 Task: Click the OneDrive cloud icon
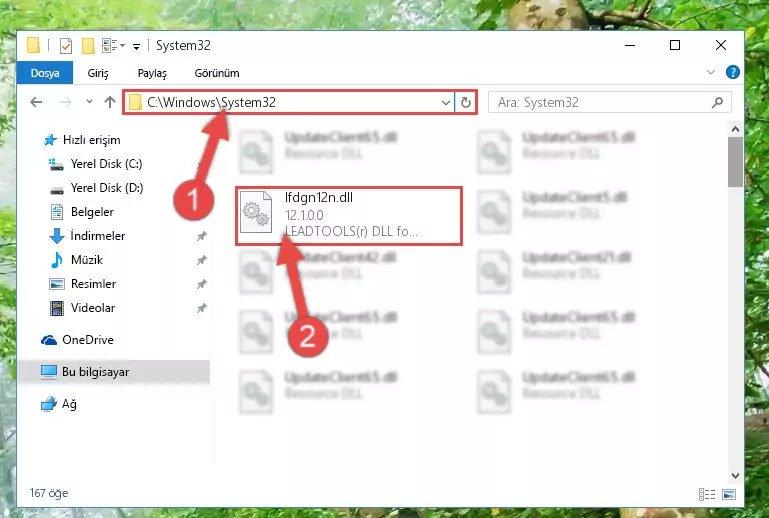pyautogui.click(x=49, y=340)
